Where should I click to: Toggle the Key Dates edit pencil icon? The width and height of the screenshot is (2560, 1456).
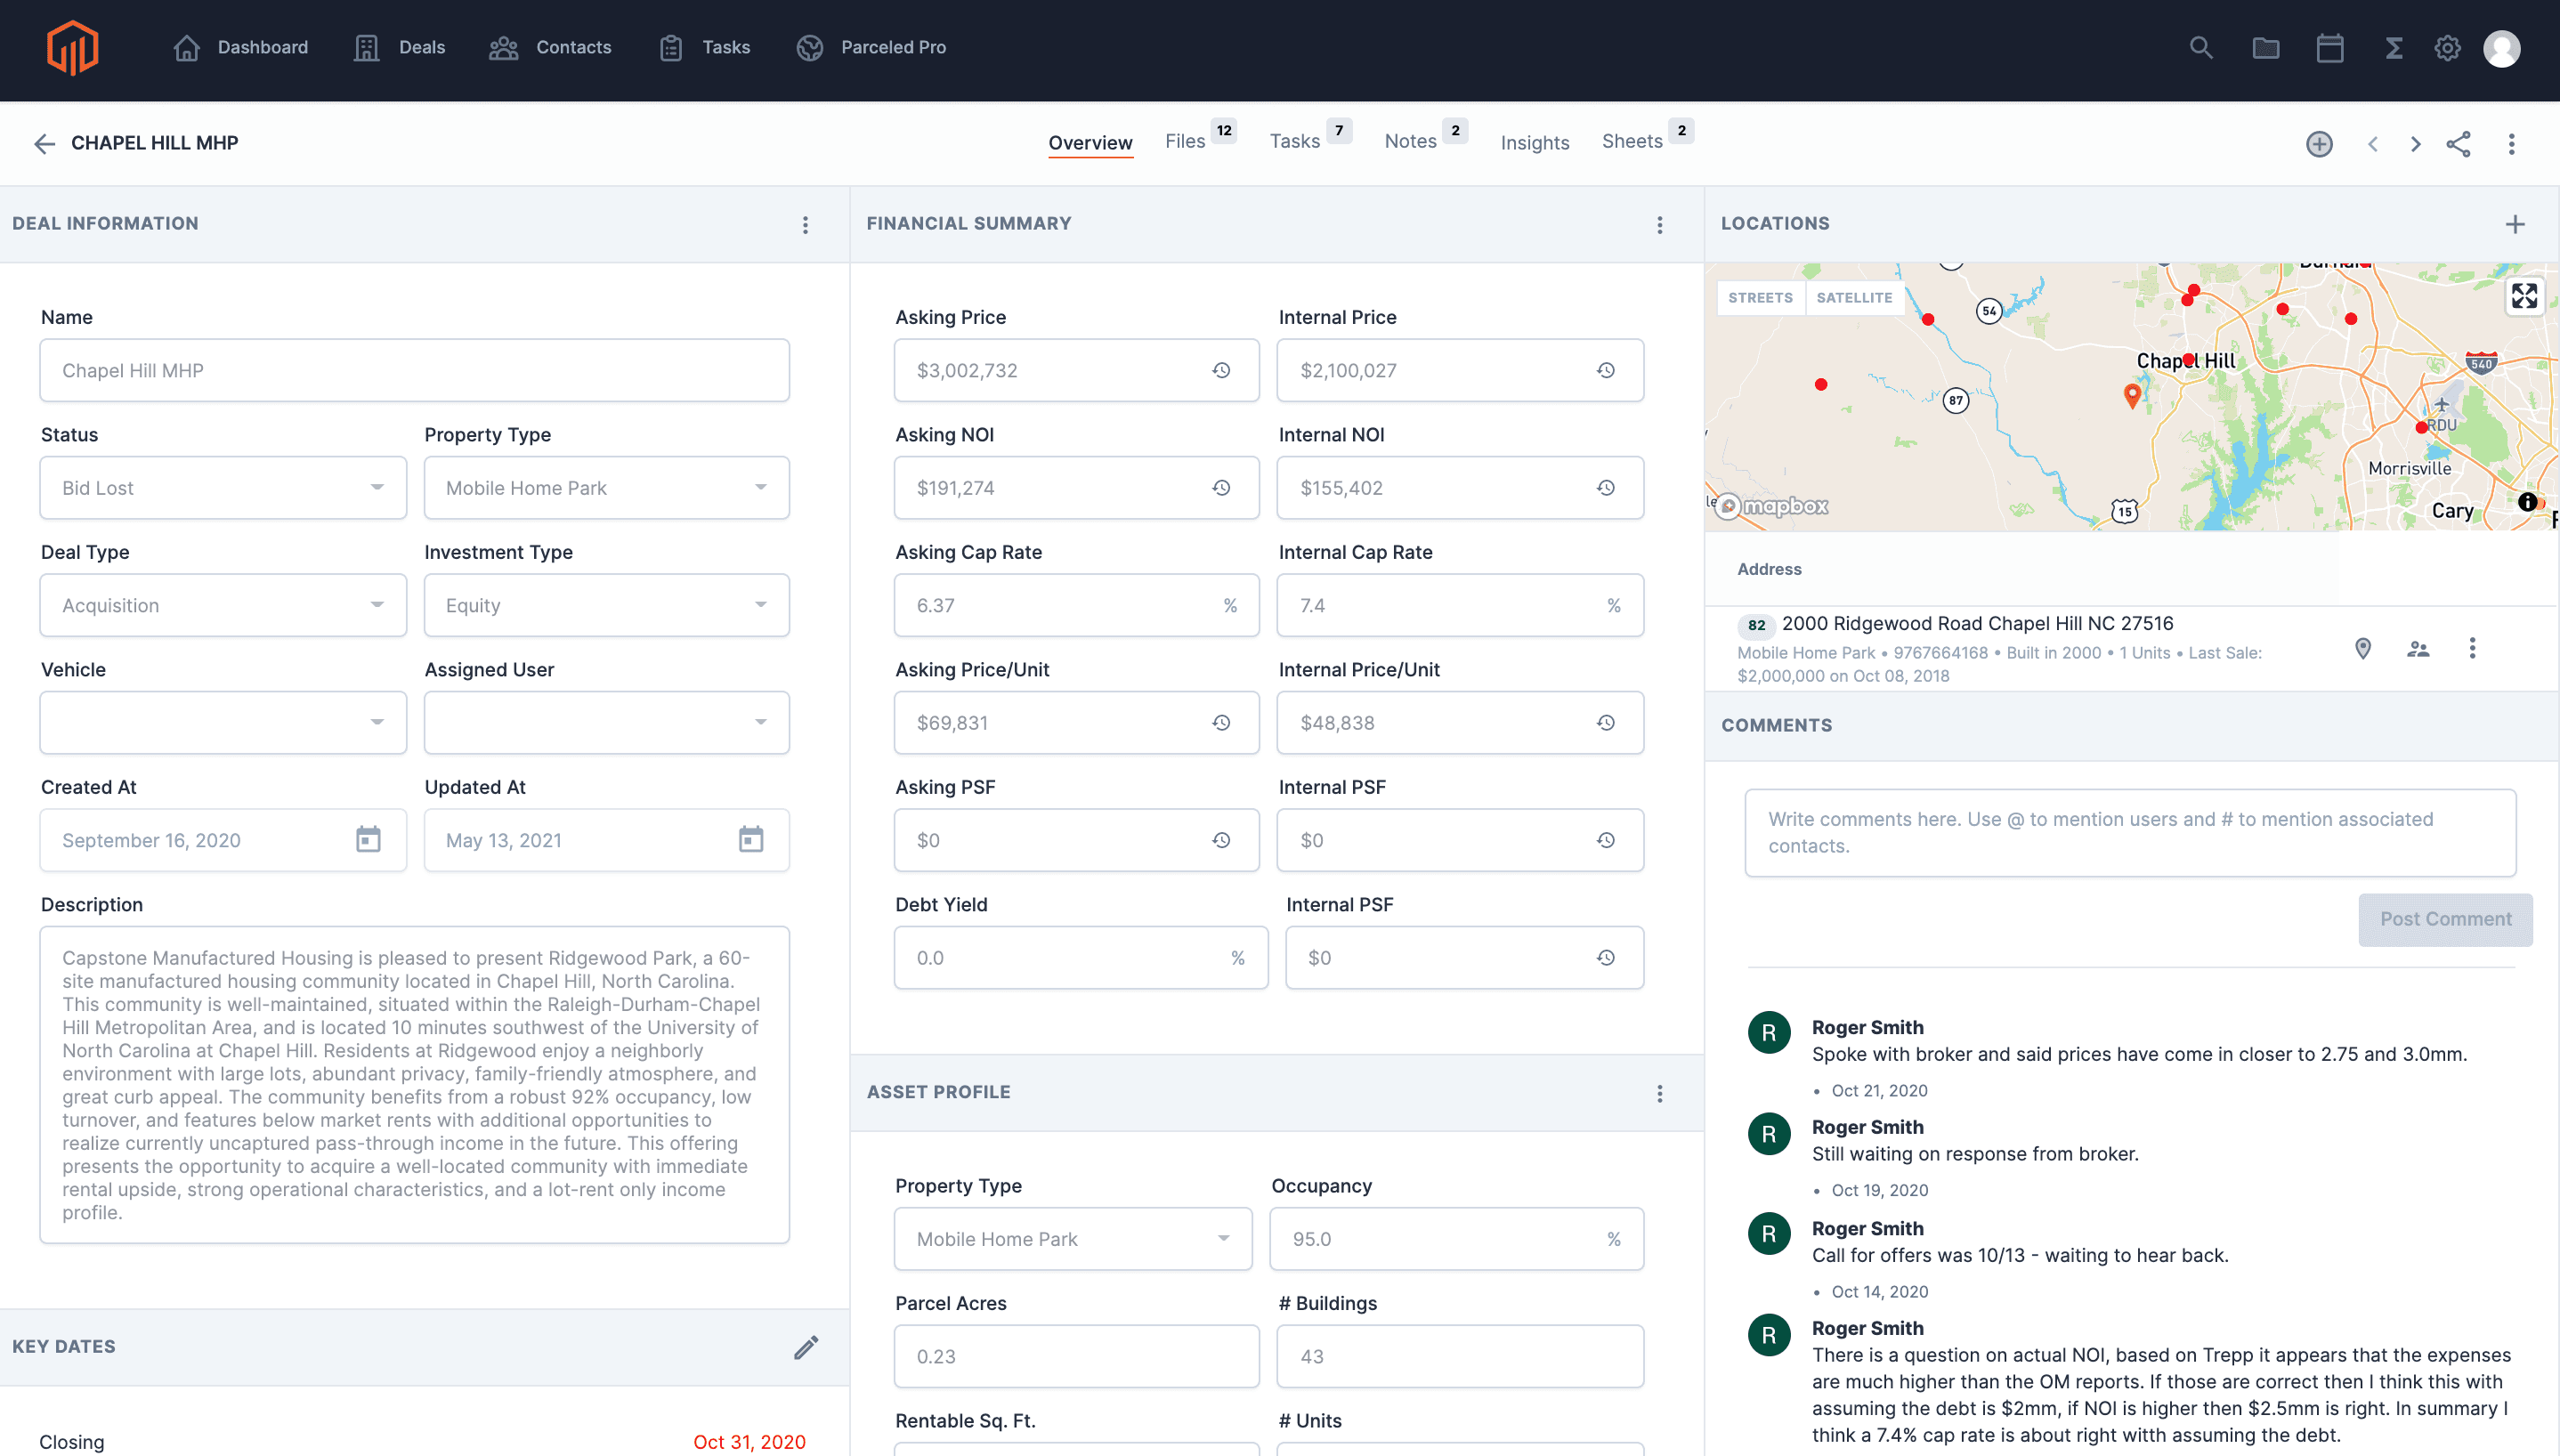(x=806, y=1347)
